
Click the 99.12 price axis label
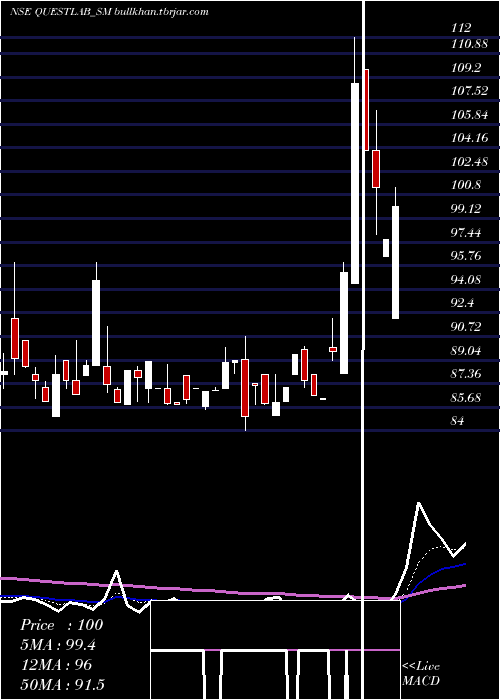pyautogui.click(x=467, y=208)
